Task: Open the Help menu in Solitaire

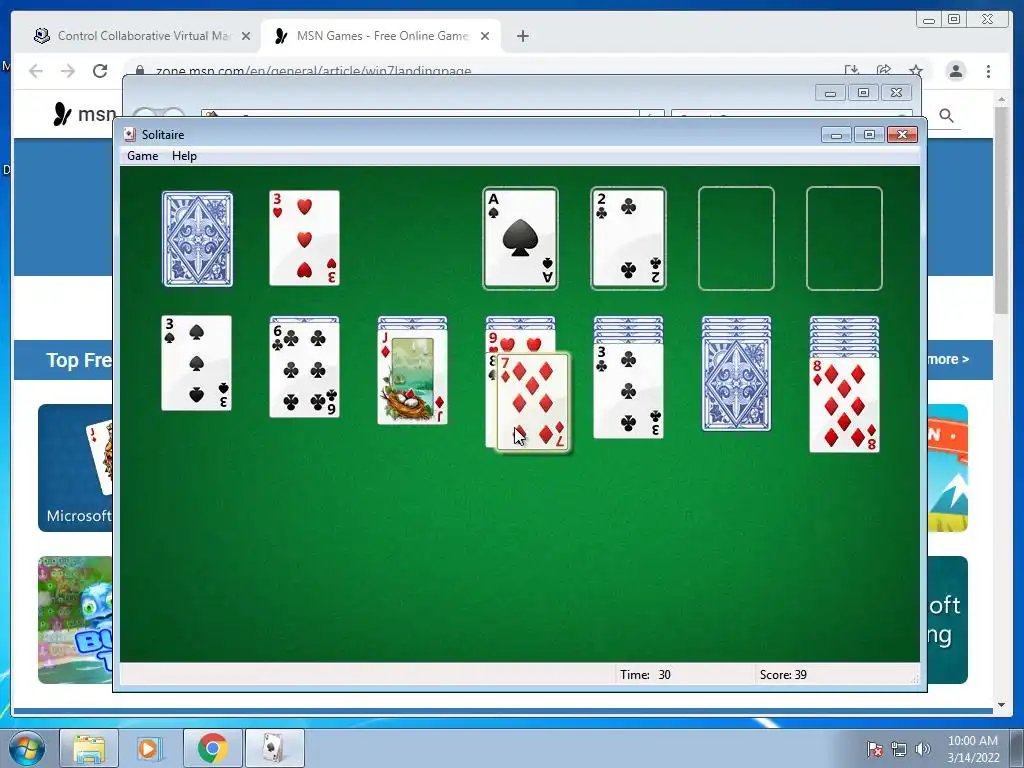Action: (x=184, y=156)
